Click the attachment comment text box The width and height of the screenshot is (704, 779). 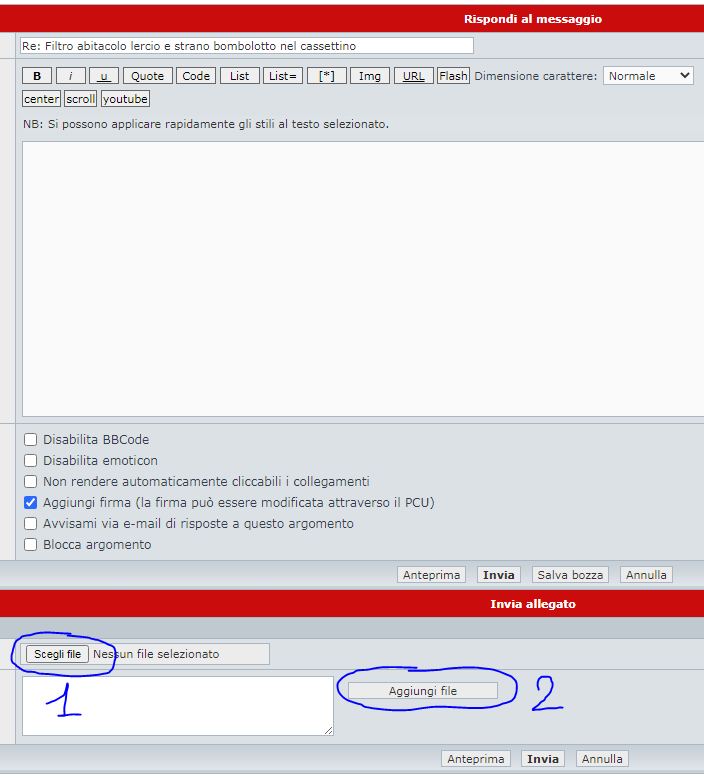[177, 706]
